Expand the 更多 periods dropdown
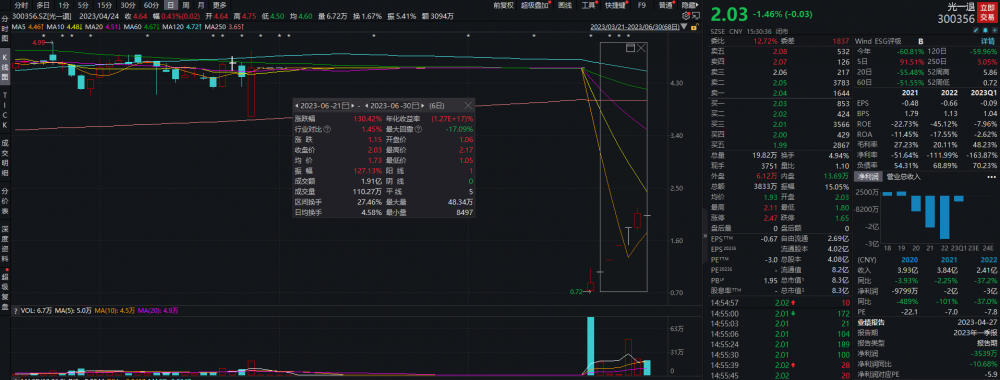Viewport: 1000px width, 380px height. pos(219,4)
